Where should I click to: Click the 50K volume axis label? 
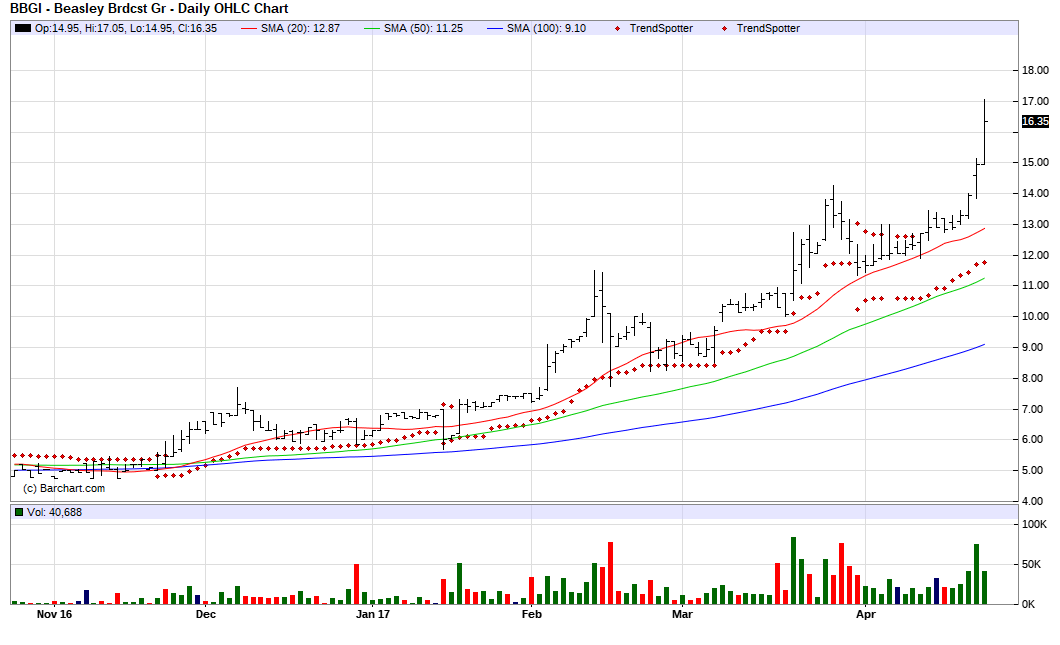(1032, 565)
